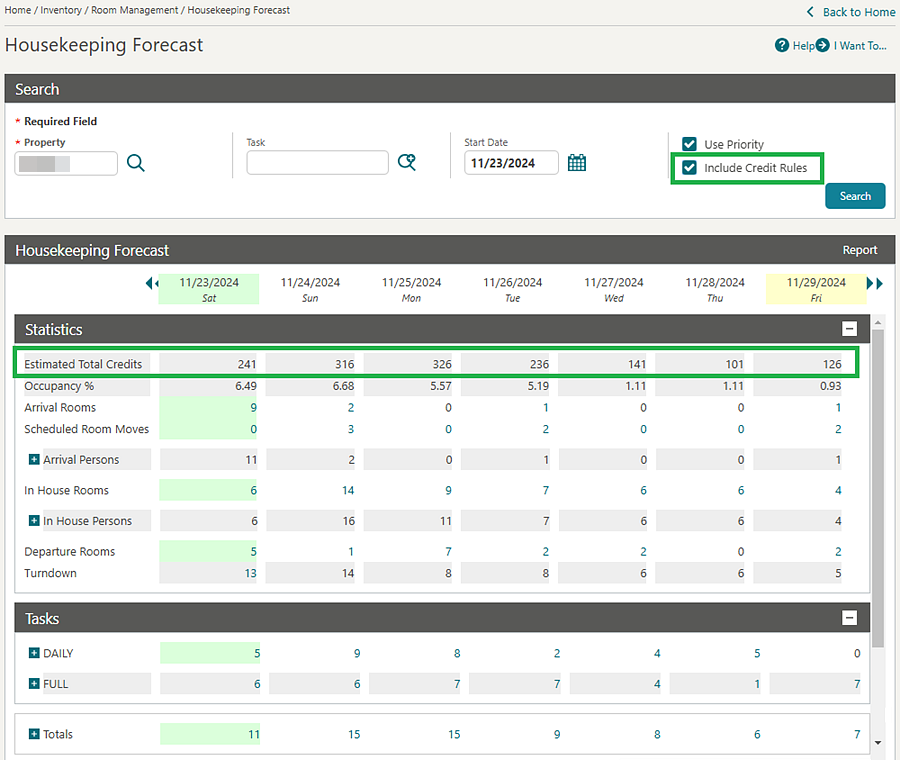
Task: Select the 11/27/2024 Wed column header
Action: (614, 289)
